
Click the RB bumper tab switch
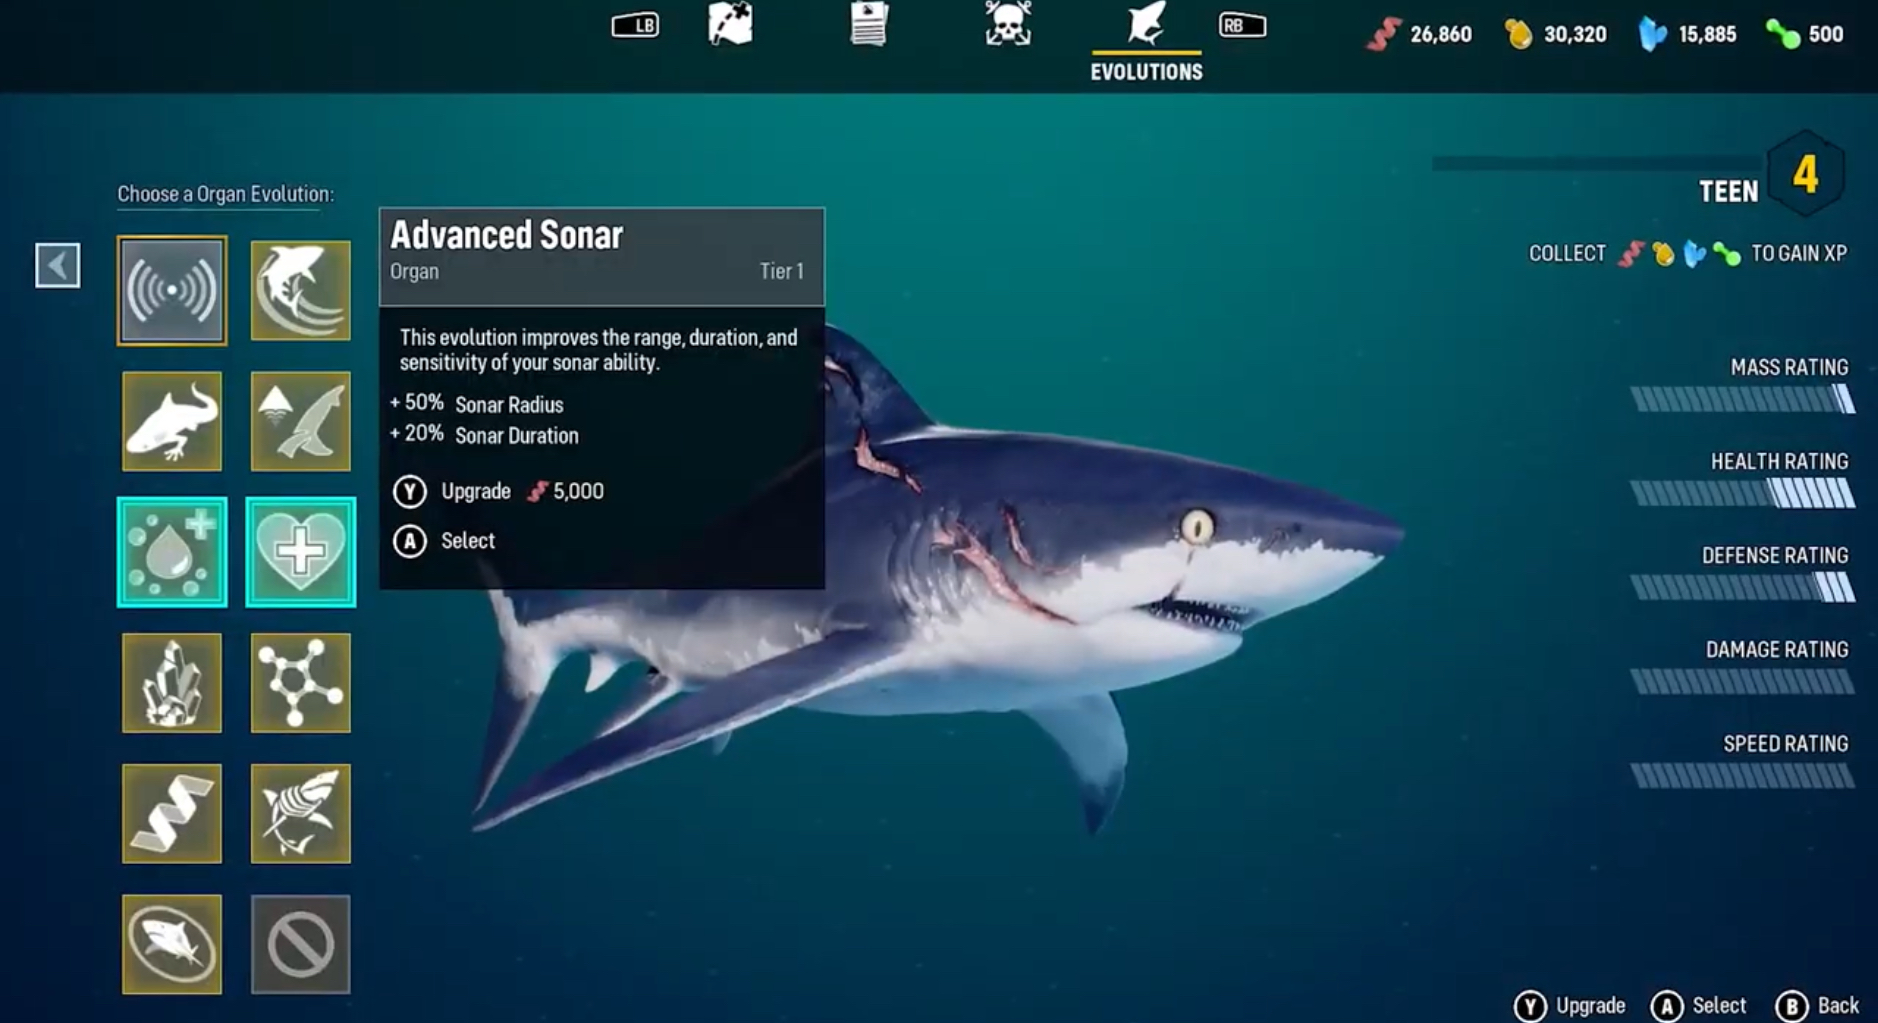click(1242, 25)
